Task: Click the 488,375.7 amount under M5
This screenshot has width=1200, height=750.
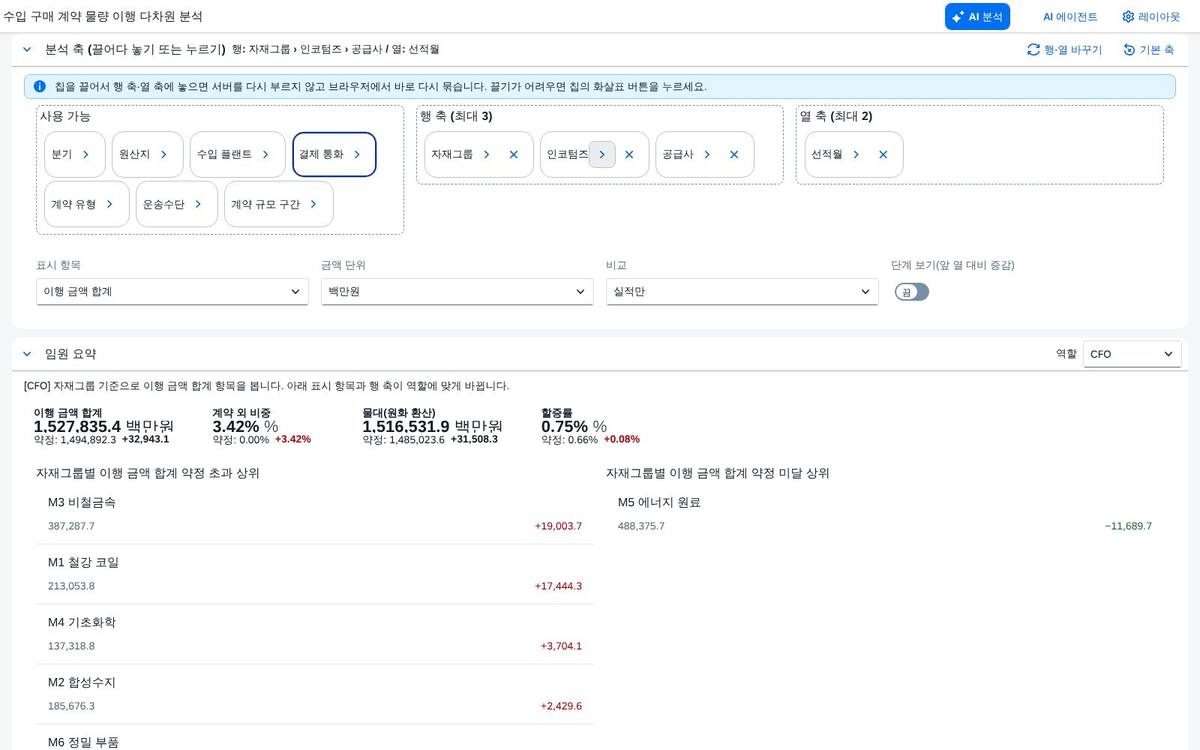Action: click(x=641, y=526)
